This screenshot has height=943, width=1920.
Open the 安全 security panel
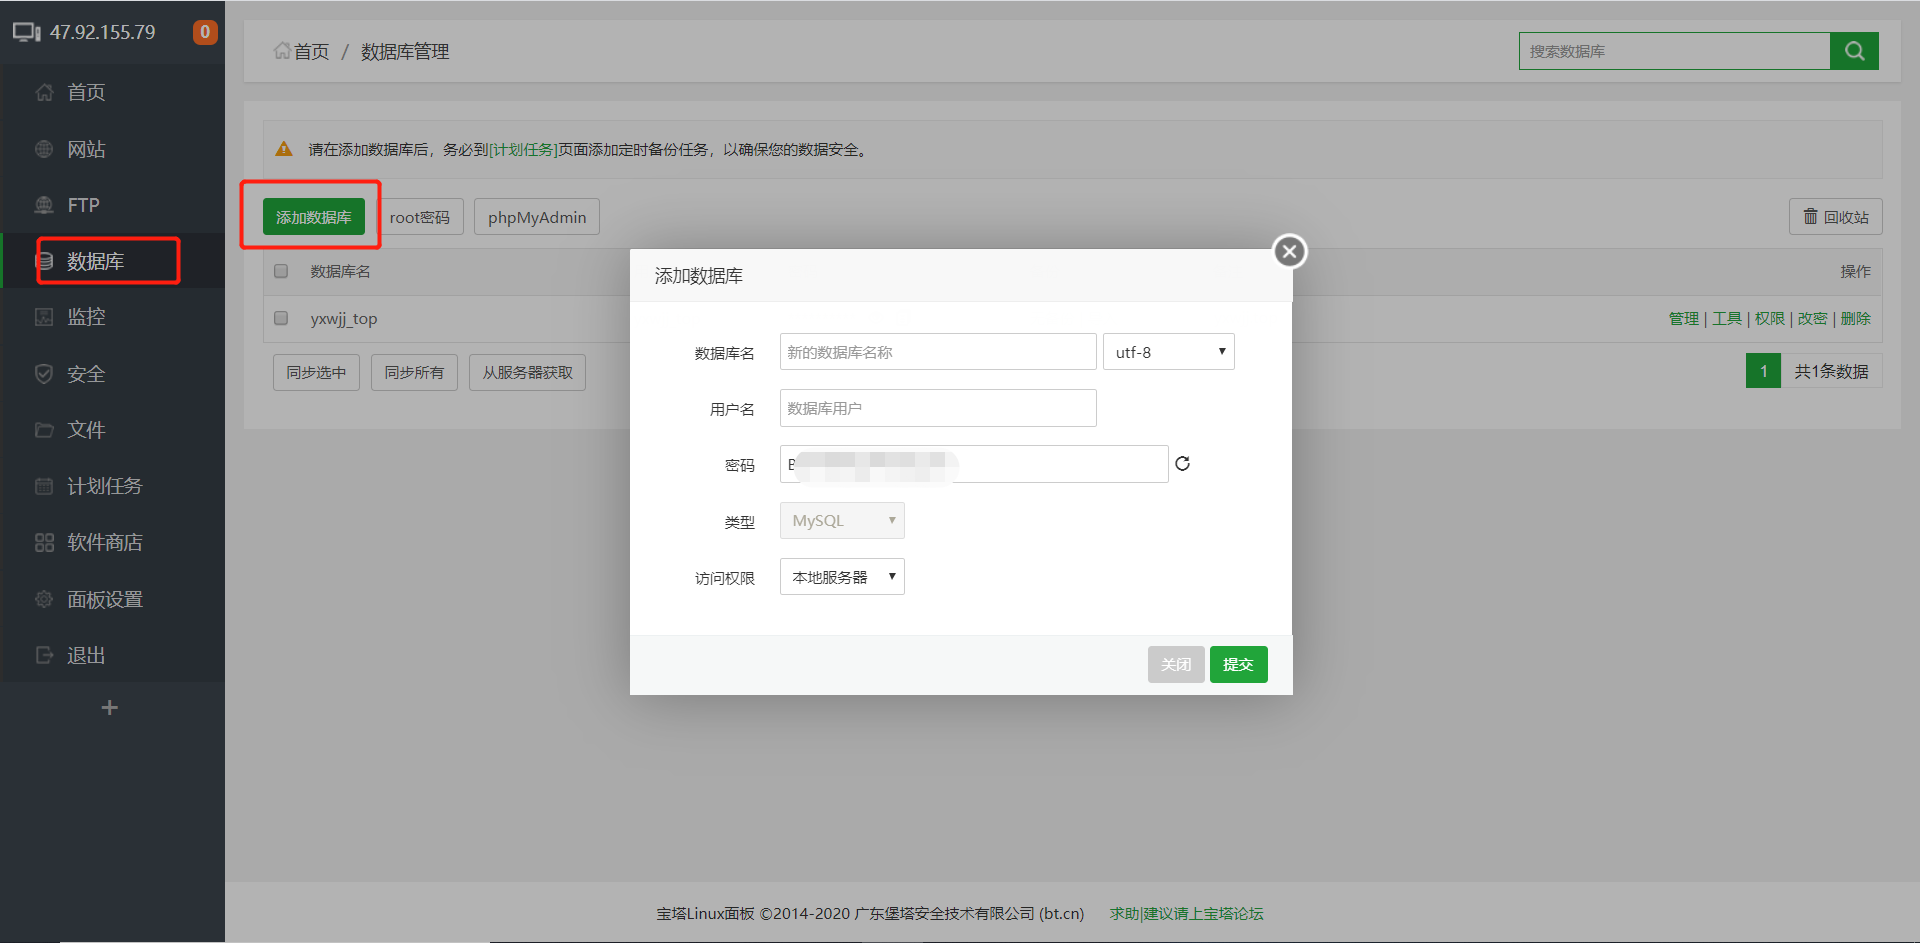(x=86, y=373)
